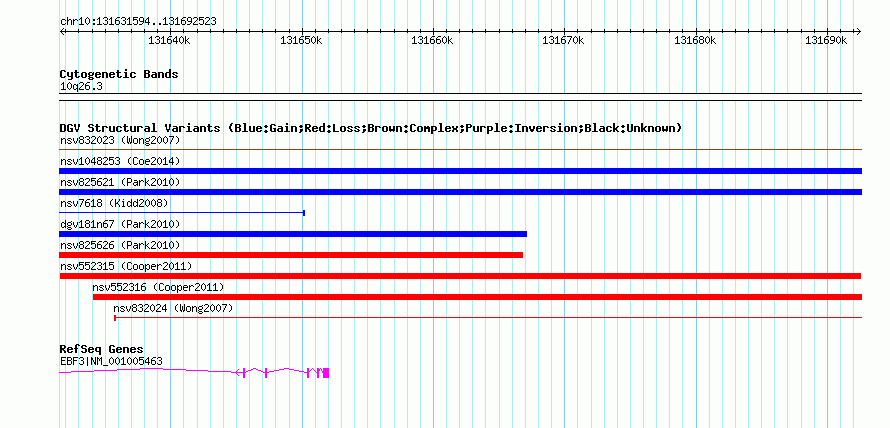
Task: Select the dgv181n67 (Park2010) blue bar
Action: (x=293, y=234)
